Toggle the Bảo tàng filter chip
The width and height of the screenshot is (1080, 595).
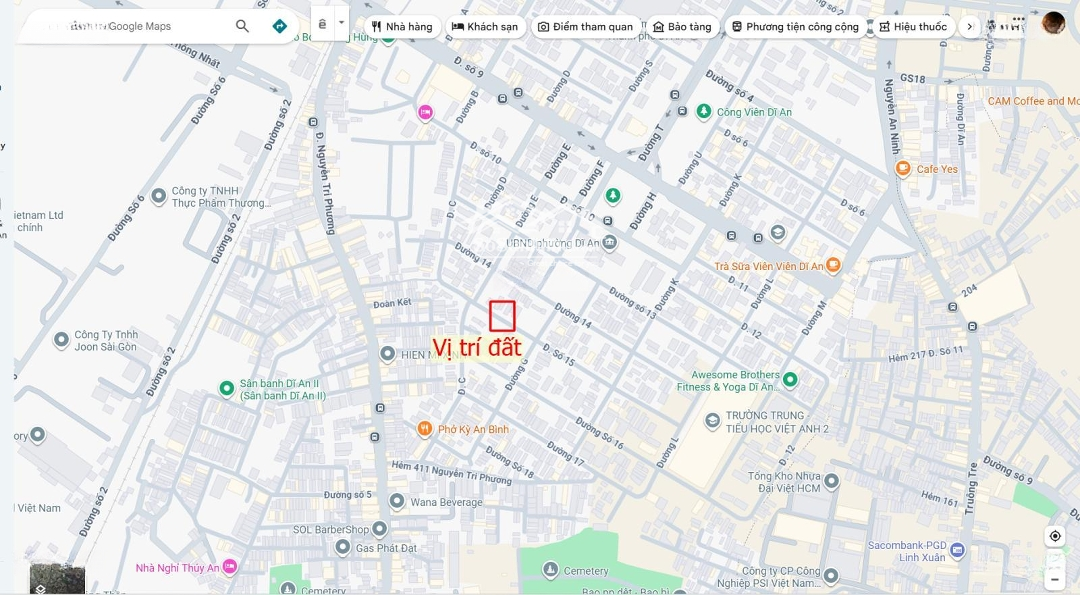683,27
